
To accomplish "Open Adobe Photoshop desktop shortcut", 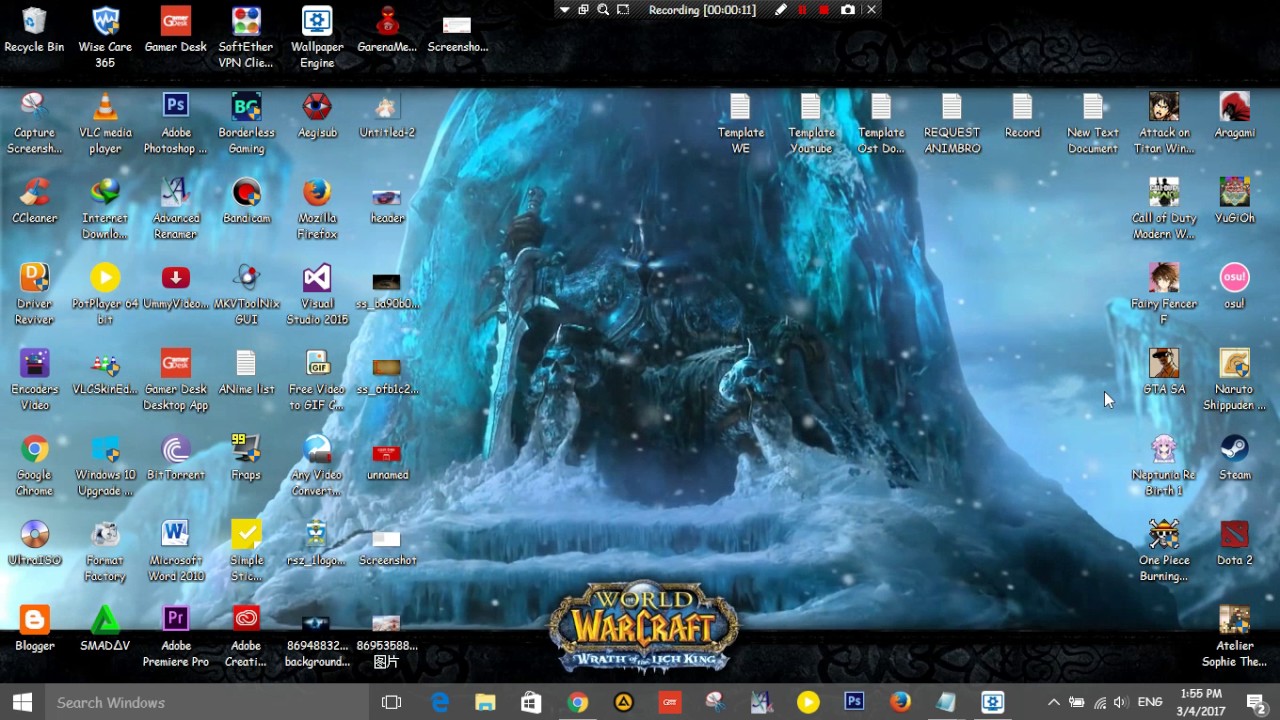I will pos(176,124).
